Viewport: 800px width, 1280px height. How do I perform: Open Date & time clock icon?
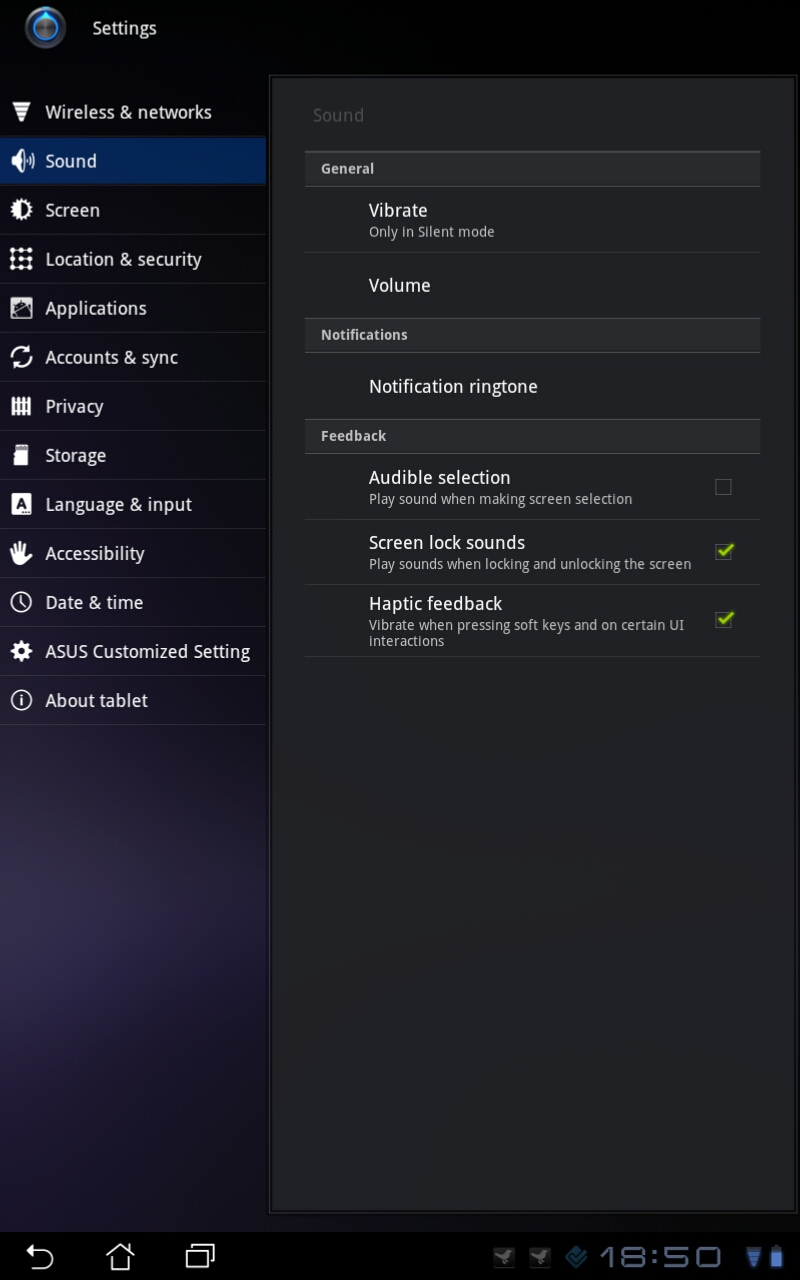click(21, 602)
